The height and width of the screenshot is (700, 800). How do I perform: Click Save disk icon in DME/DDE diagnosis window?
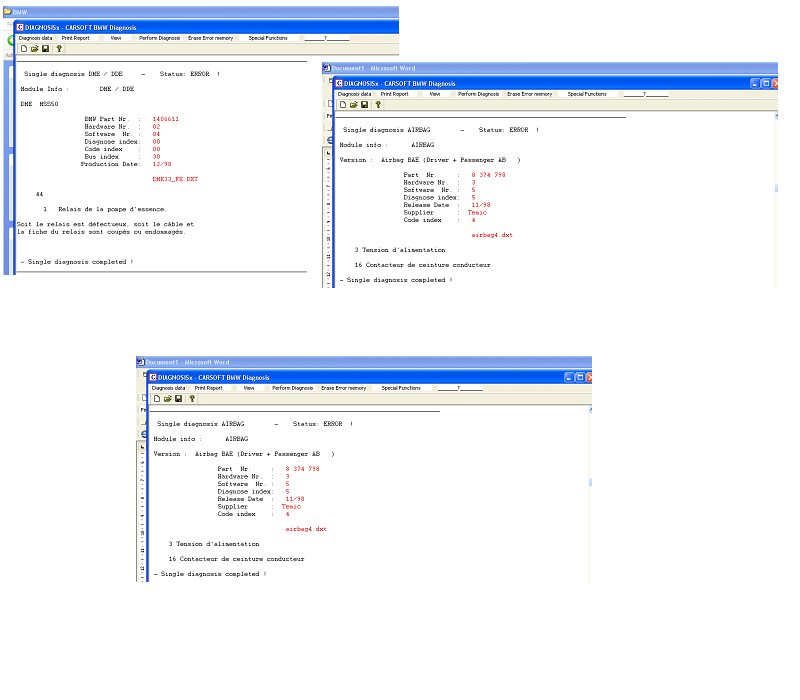(45, 49)
